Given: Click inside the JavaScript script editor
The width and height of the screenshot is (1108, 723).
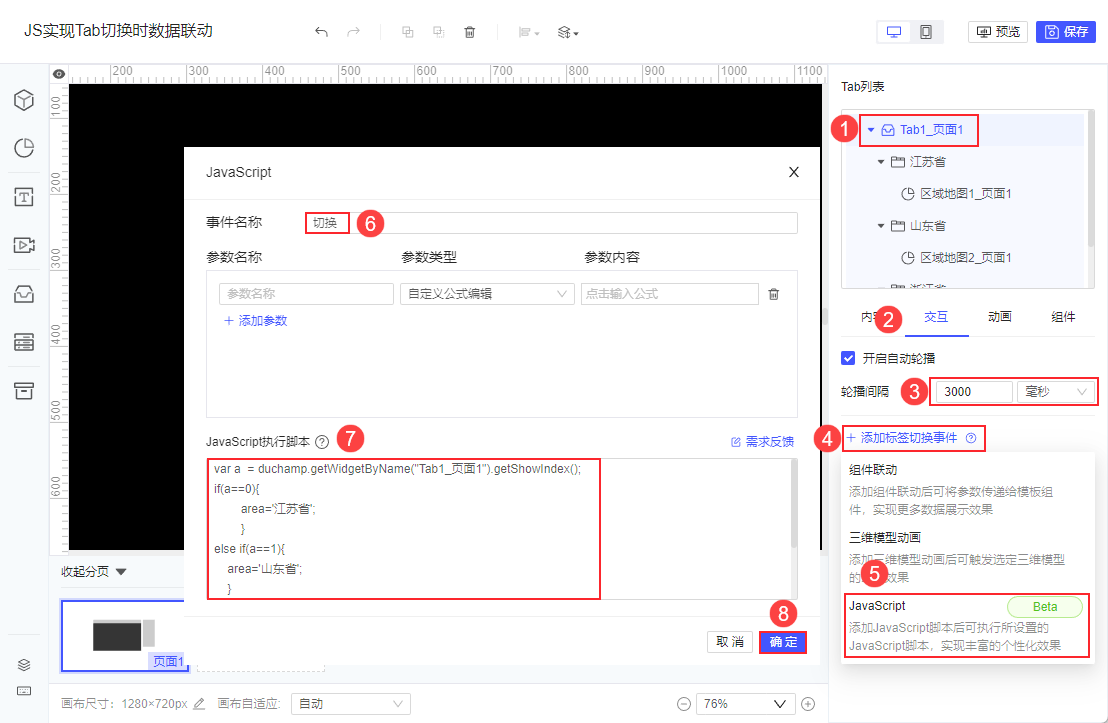Looking at the screenshot, I should click(498, 529).
